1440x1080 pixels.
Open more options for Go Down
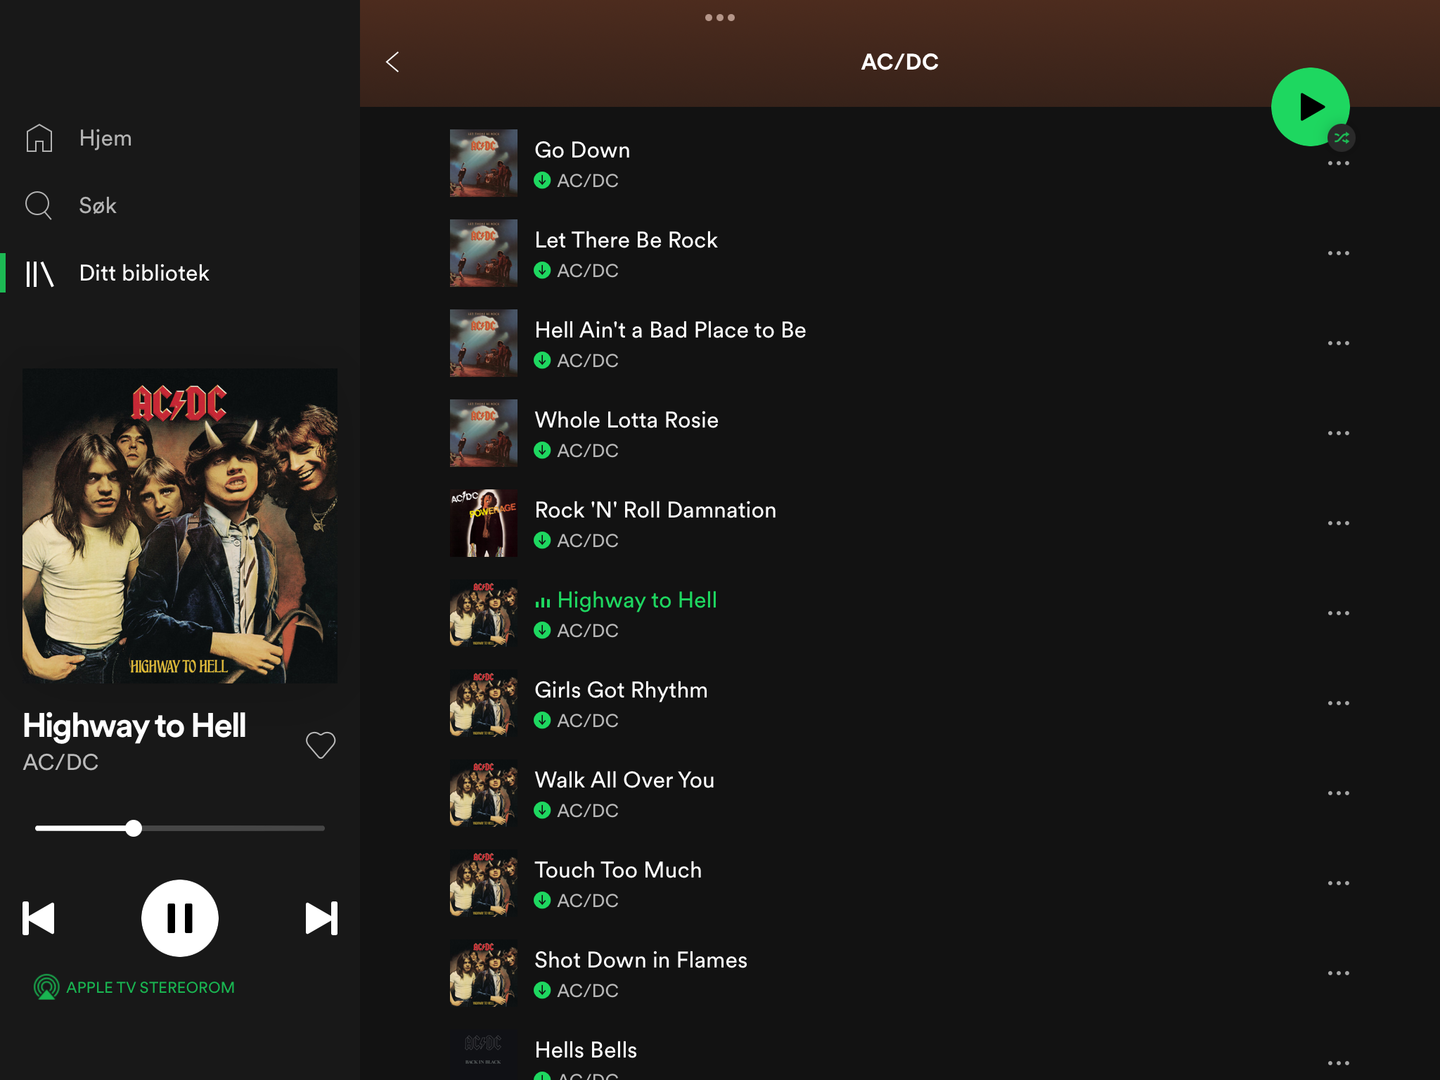point(1338,163)
